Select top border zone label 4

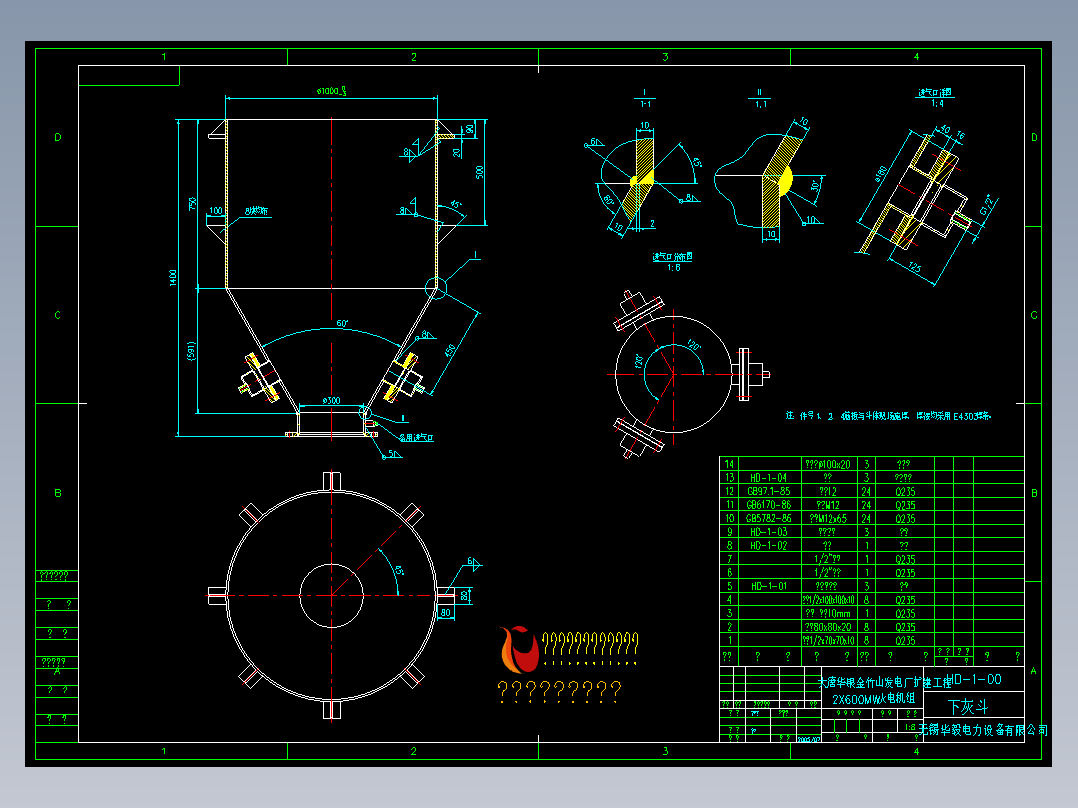pyautogui.click(x=916, y=57)
